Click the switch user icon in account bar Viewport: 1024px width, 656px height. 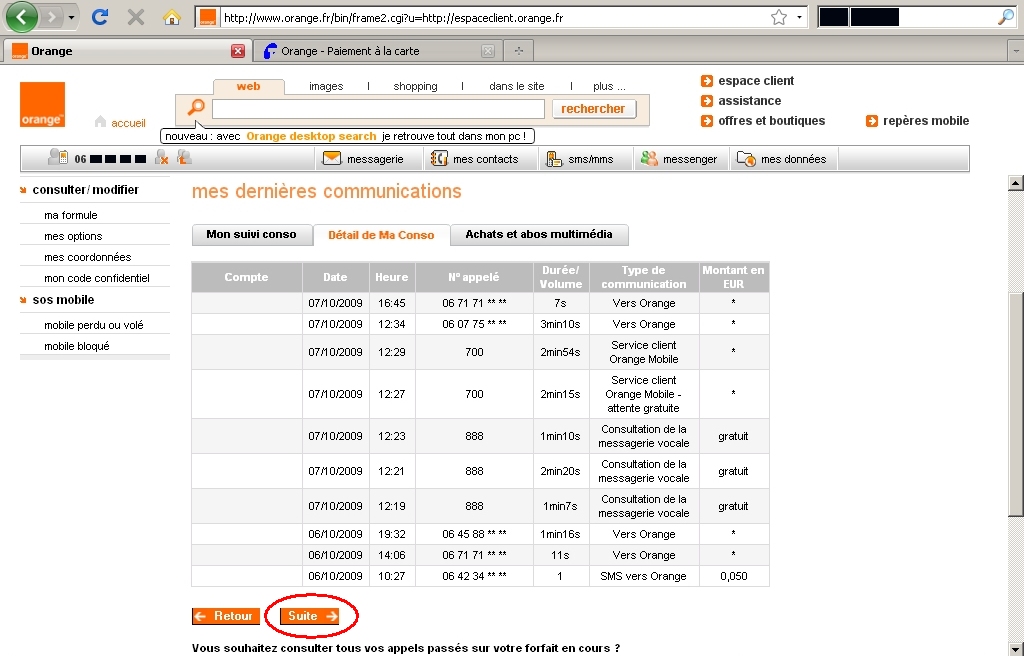point(184,157)
